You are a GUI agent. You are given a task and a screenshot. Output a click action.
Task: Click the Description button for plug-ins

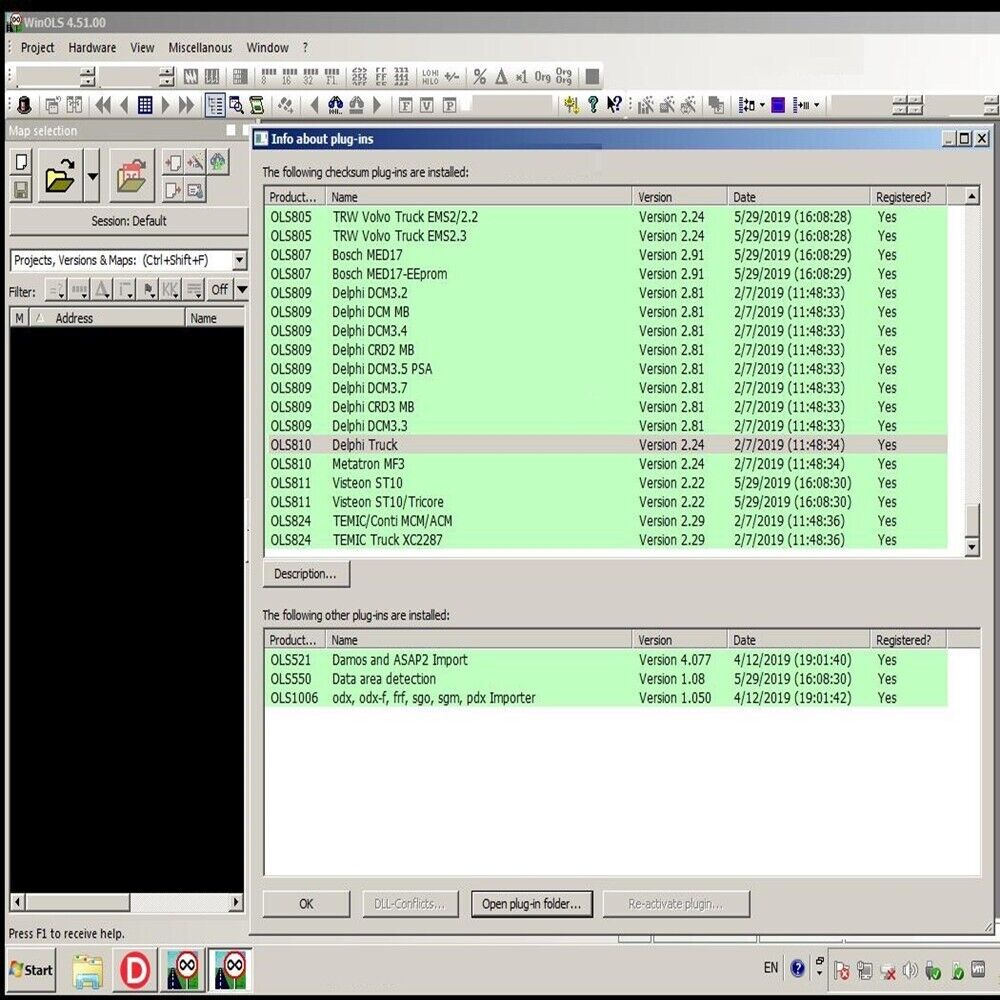click(306, 573)
